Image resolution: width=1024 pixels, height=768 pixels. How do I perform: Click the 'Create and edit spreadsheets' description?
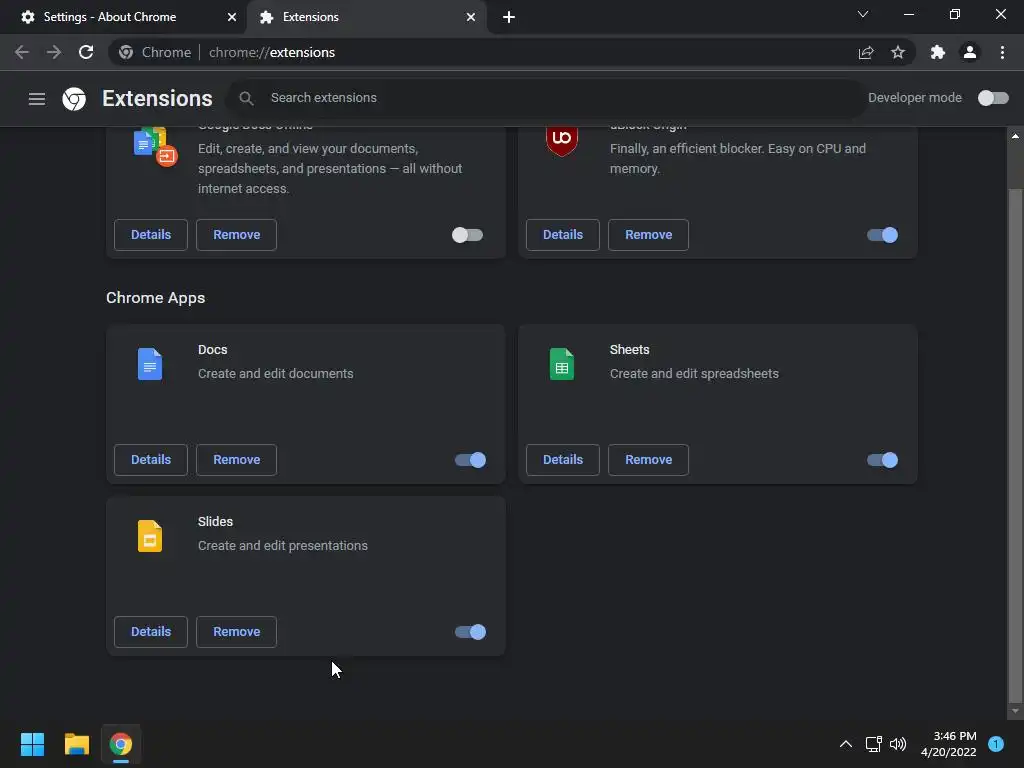[x=694, y=374]
